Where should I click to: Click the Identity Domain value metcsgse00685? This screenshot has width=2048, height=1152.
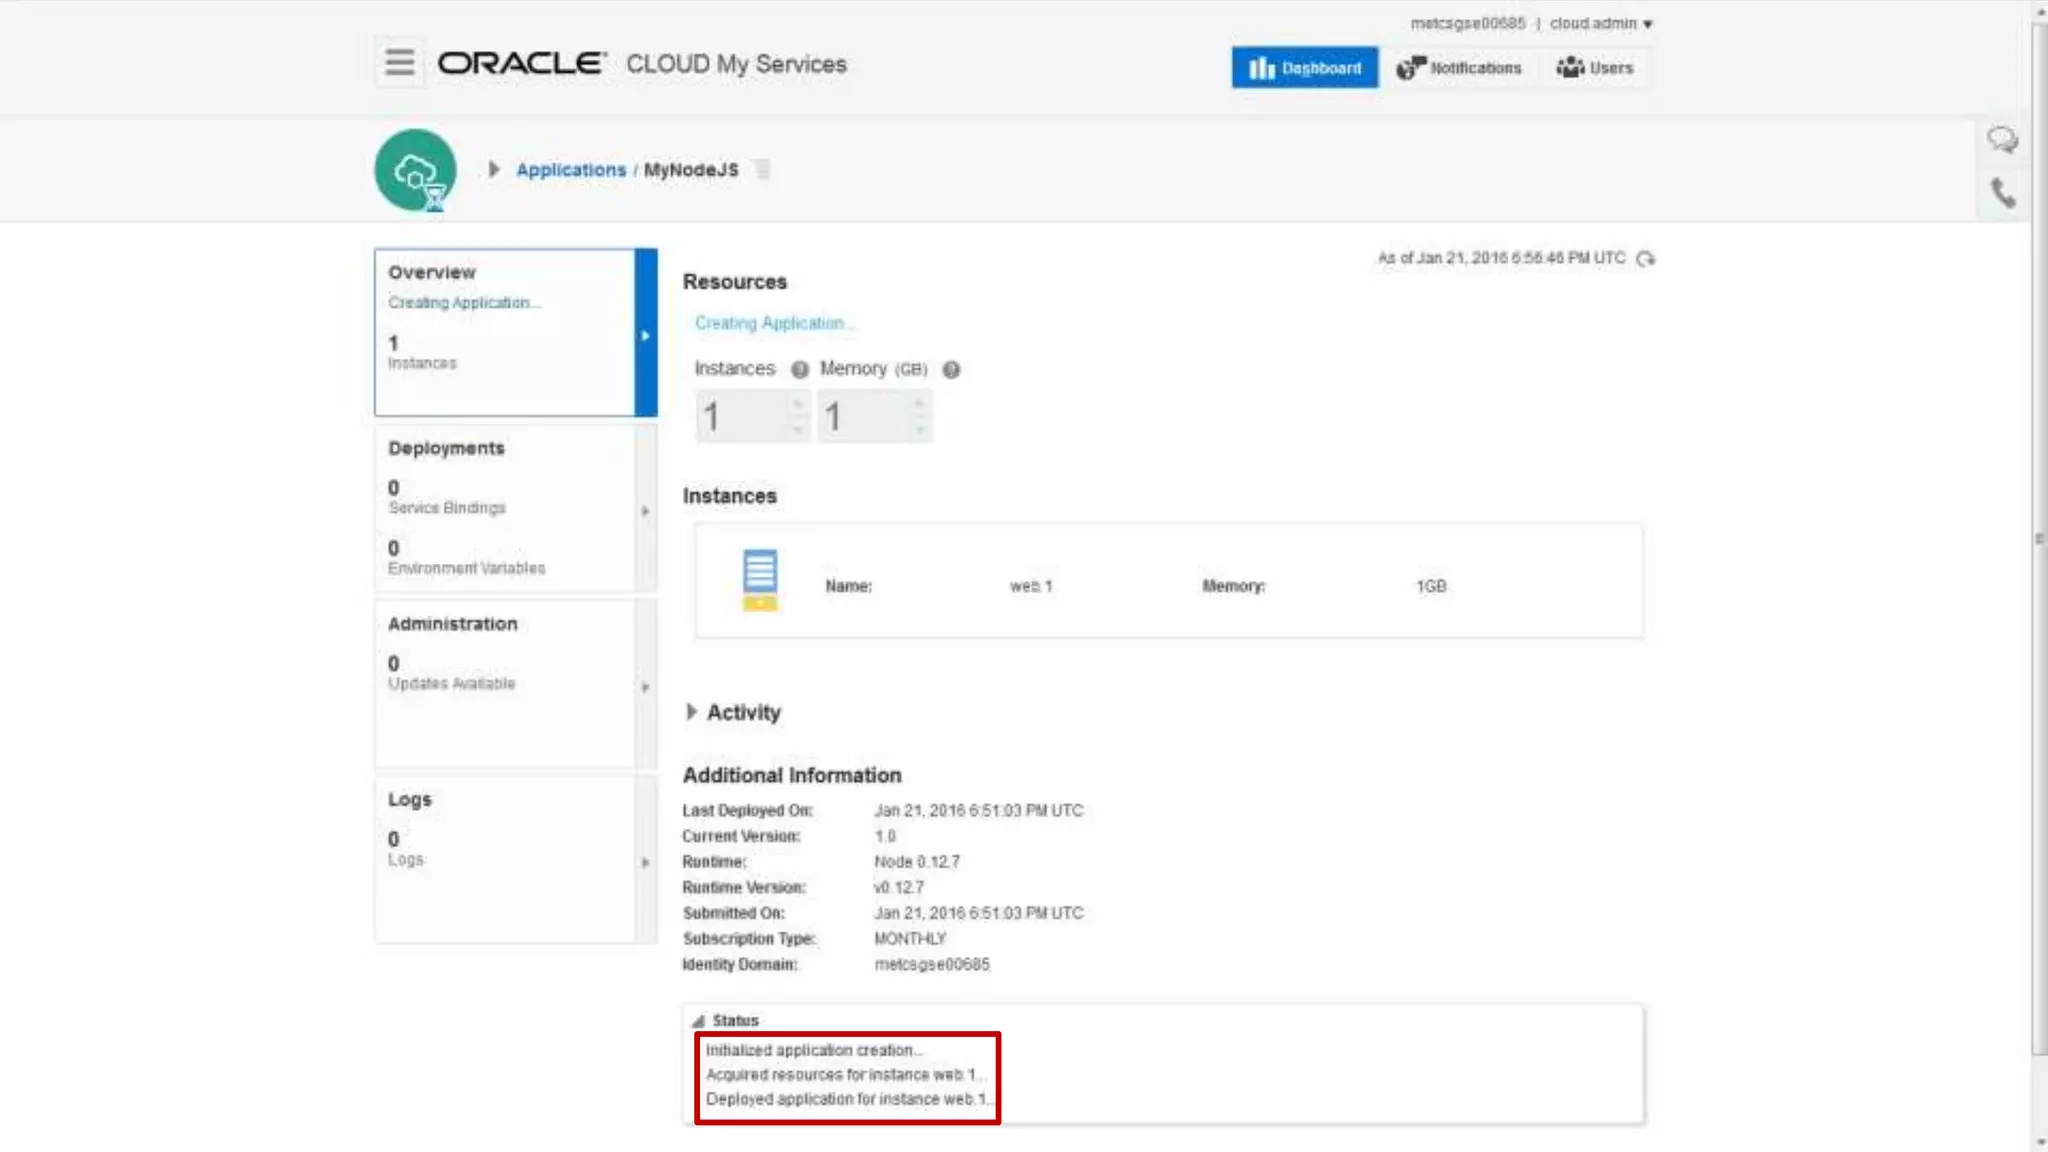tap(932, 965)
